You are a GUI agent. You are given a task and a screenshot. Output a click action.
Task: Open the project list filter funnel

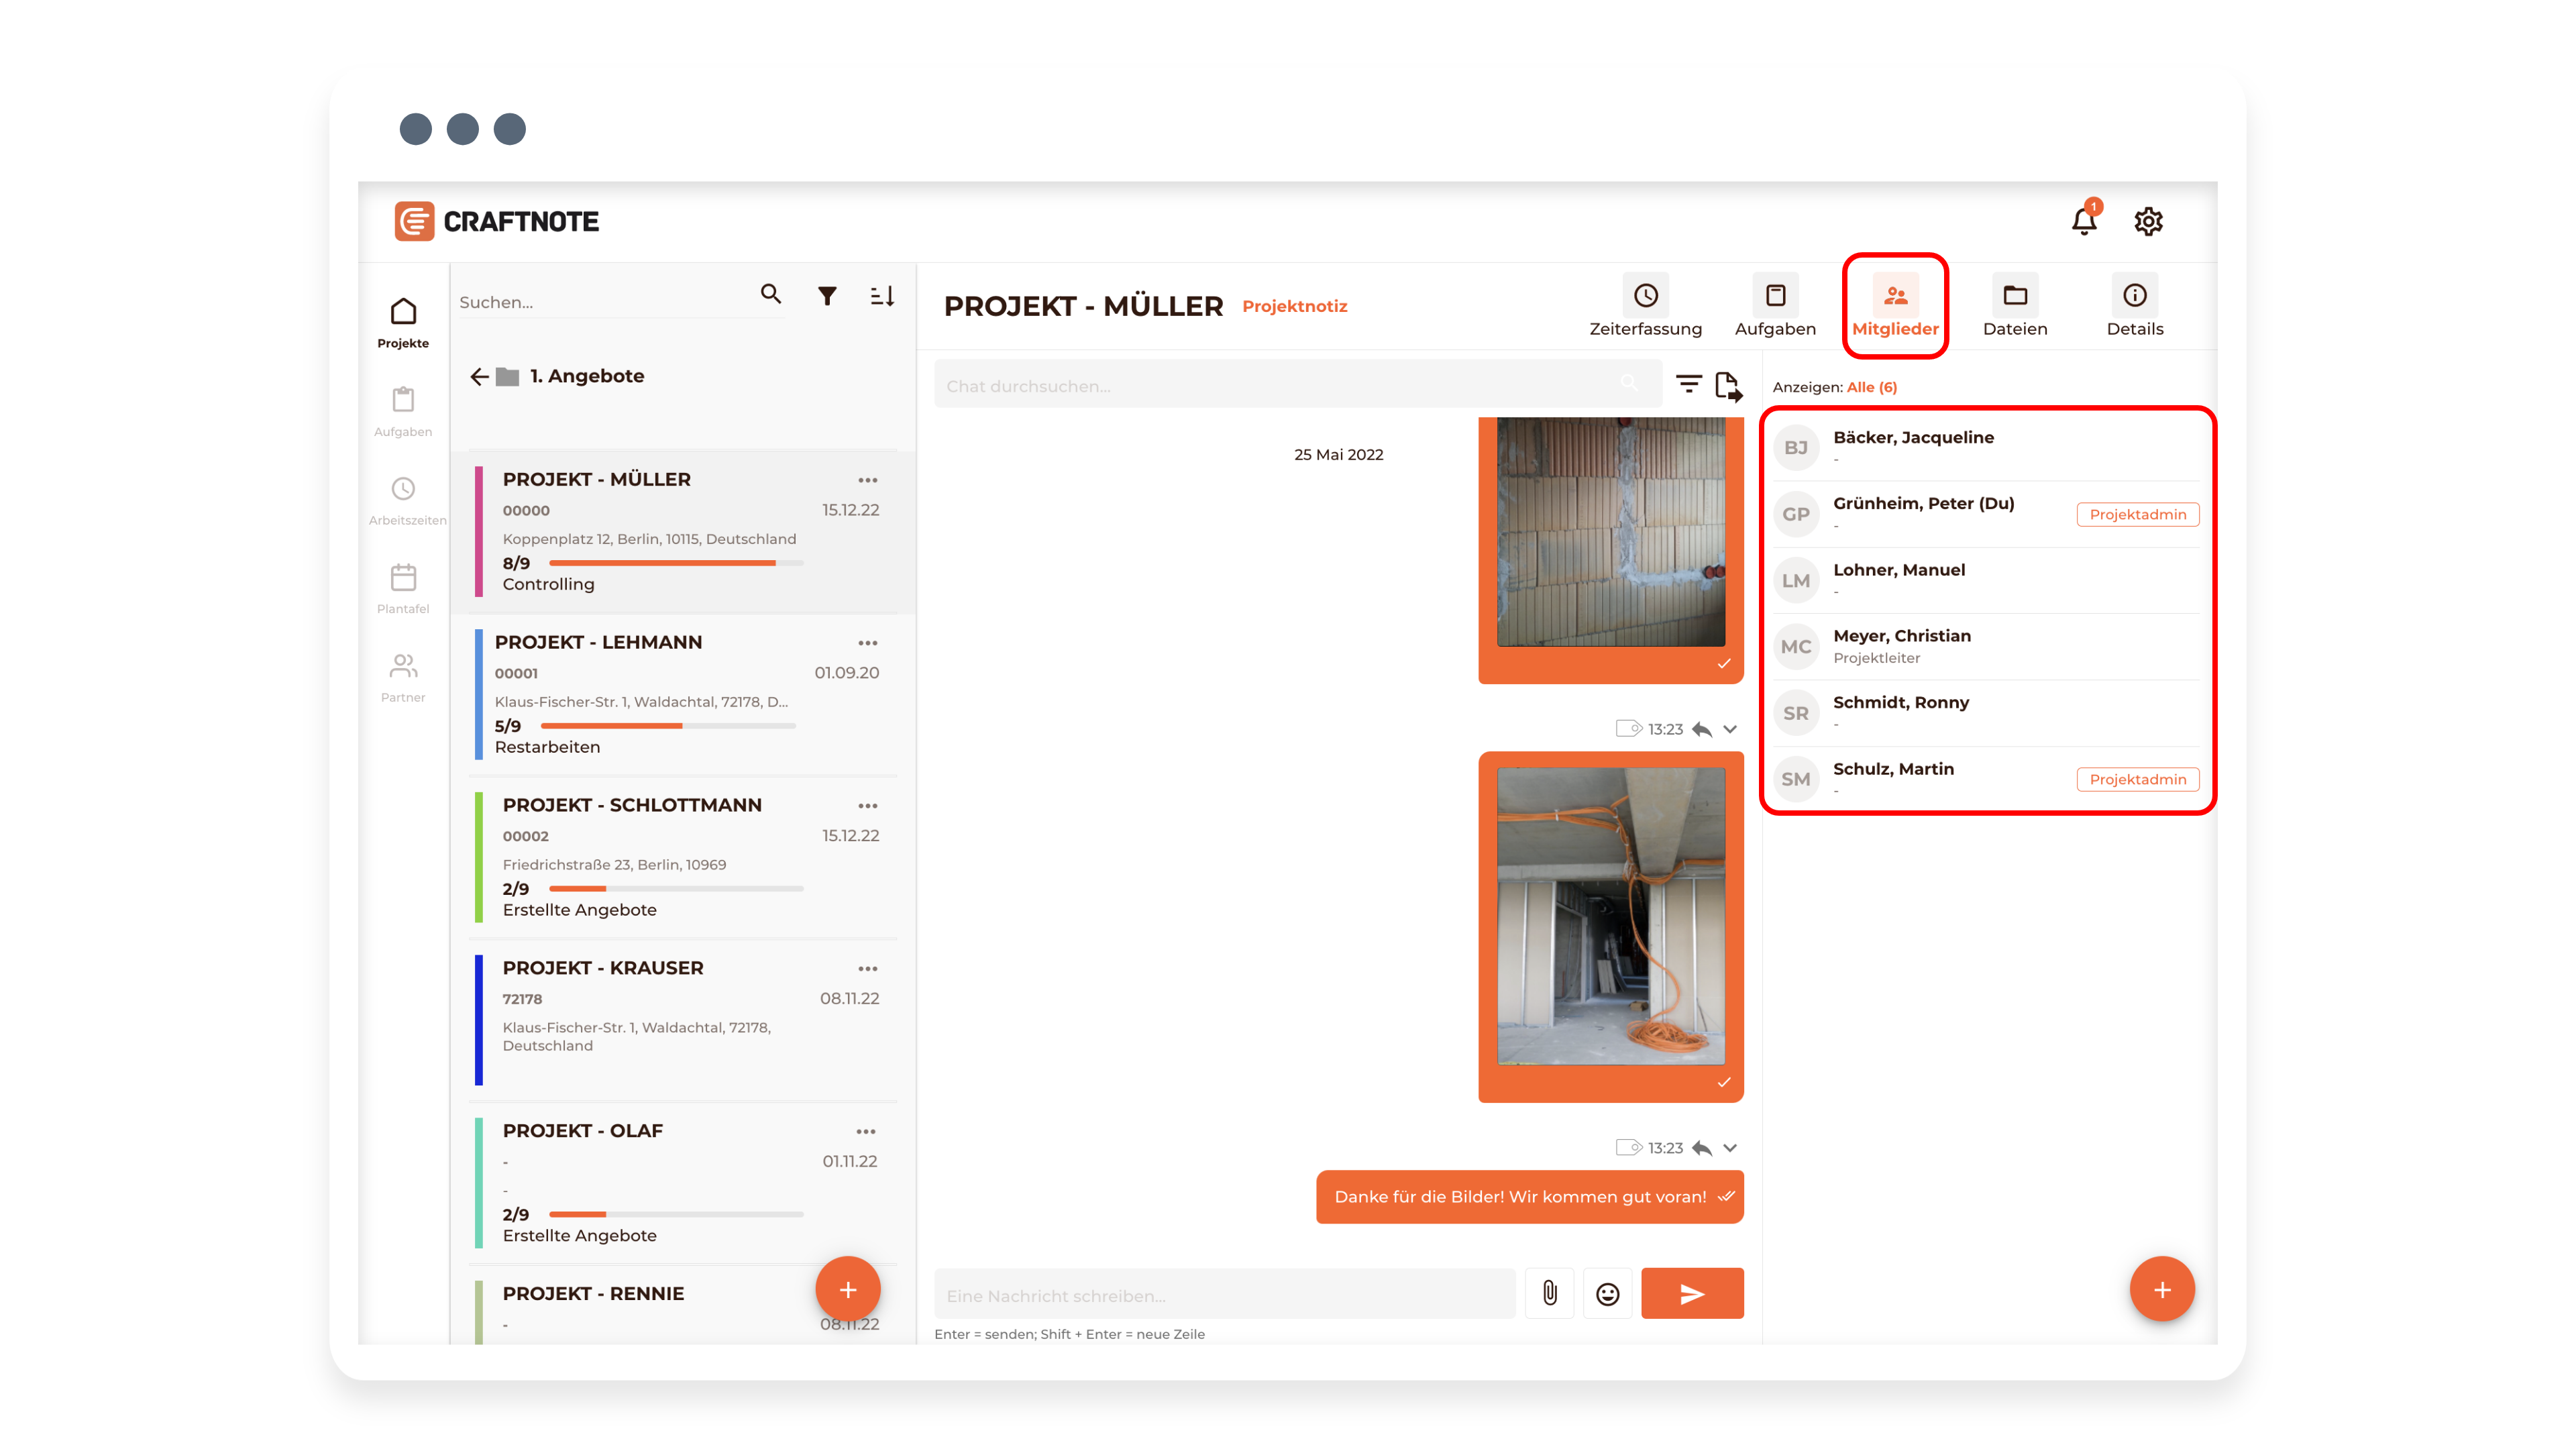click(827, 295)
